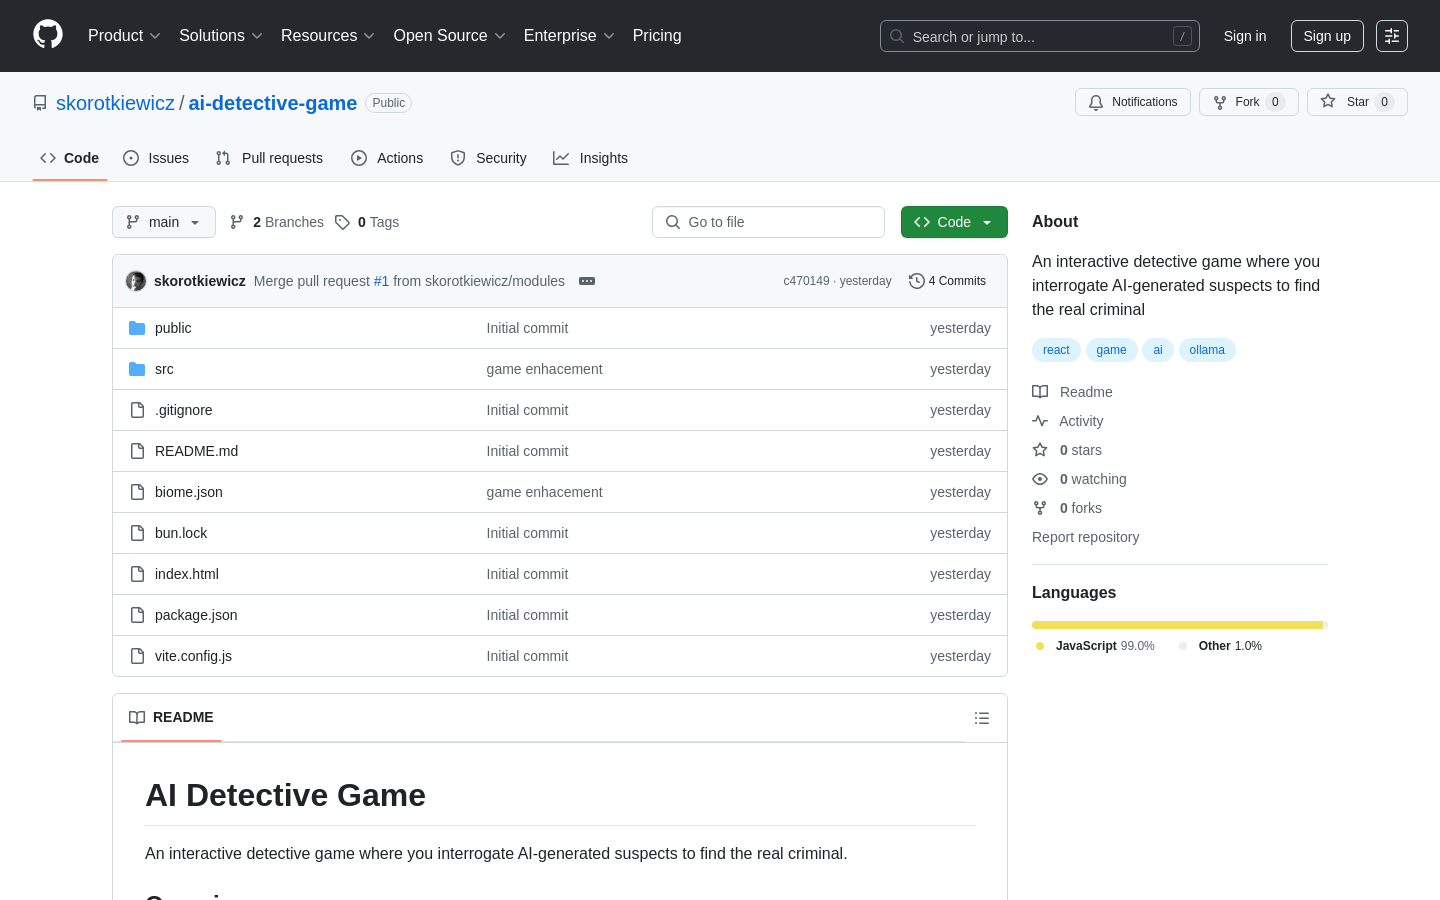Viewport: 1440px width, 900px height.
Task: View the 0 forks link
Action: coord(1067,508)
